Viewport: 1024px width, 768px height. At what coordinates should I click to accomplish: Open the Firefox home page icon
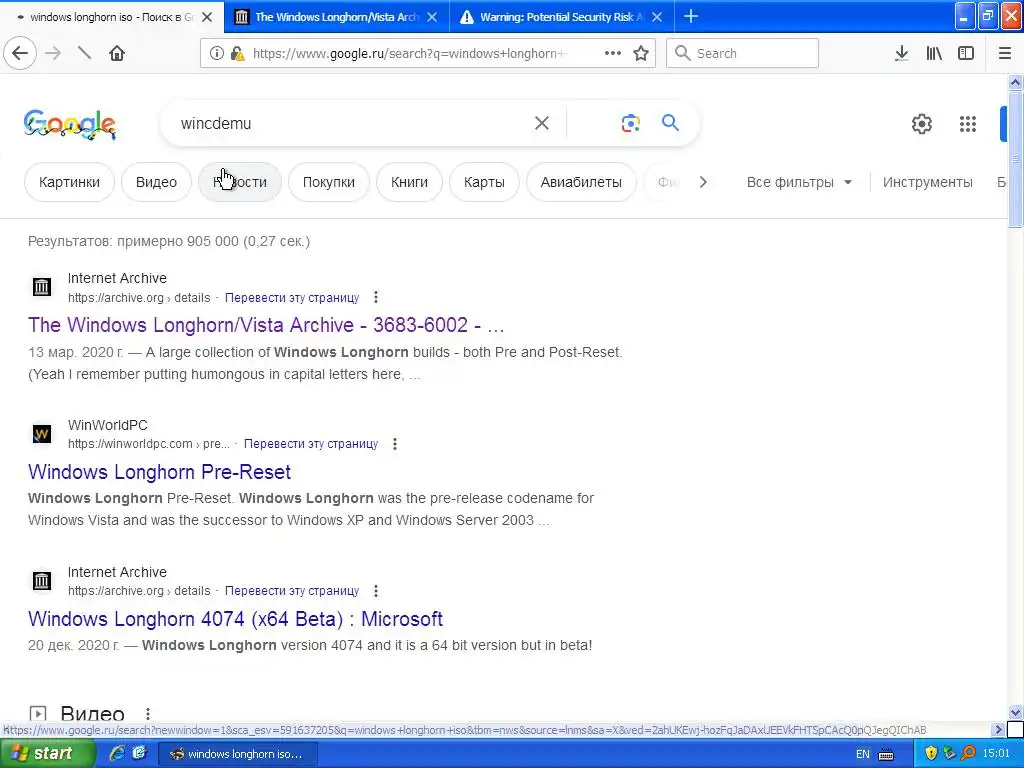[117, 53]
